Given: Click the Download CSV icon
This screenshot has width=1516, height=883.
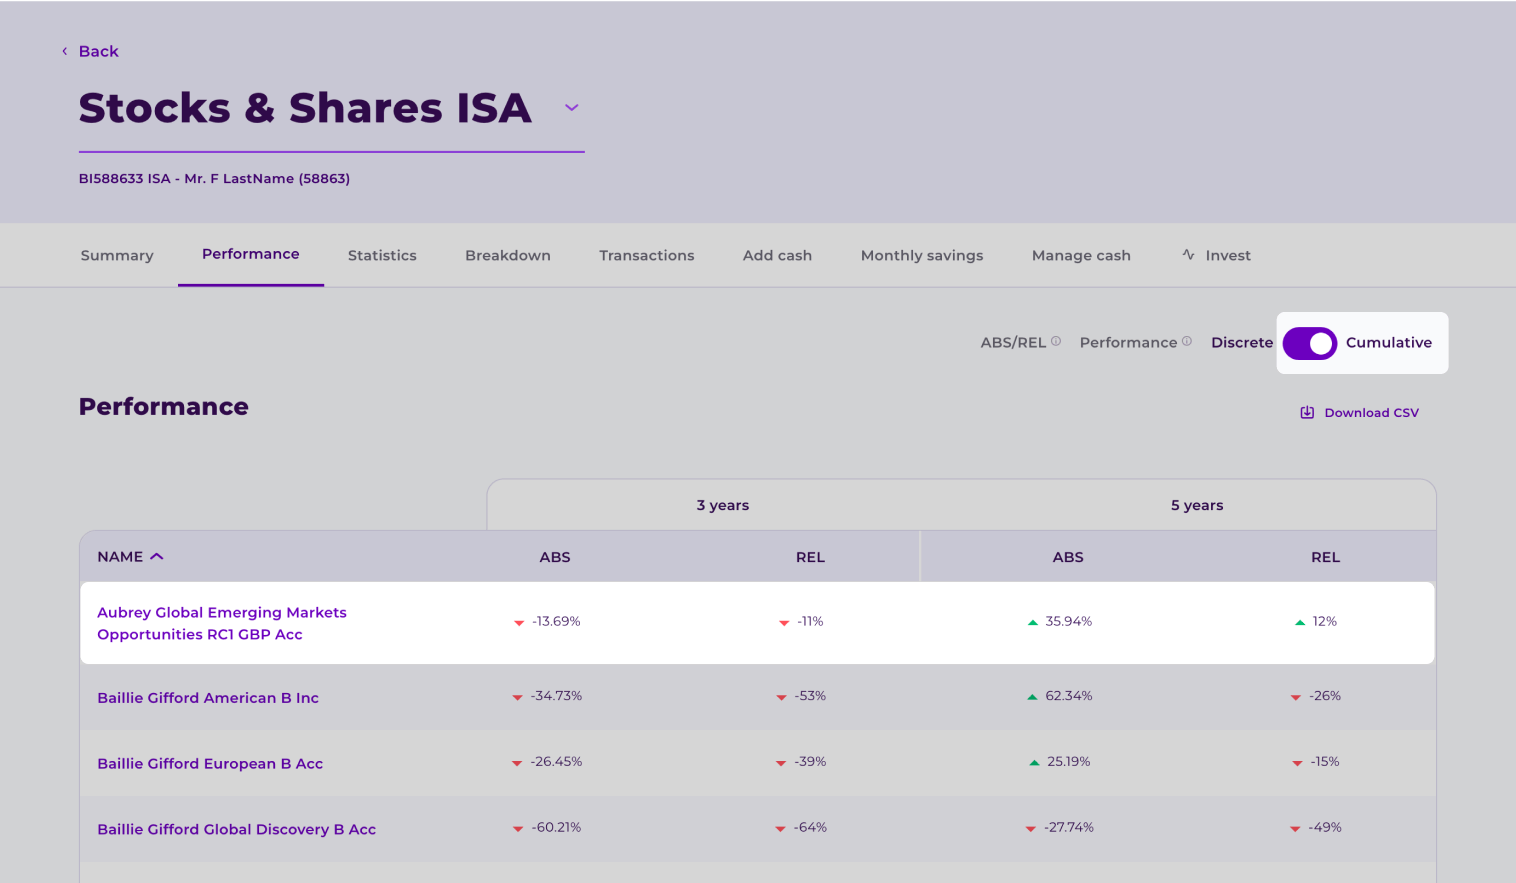Looking at the screenshot, I should point(1307,413).
